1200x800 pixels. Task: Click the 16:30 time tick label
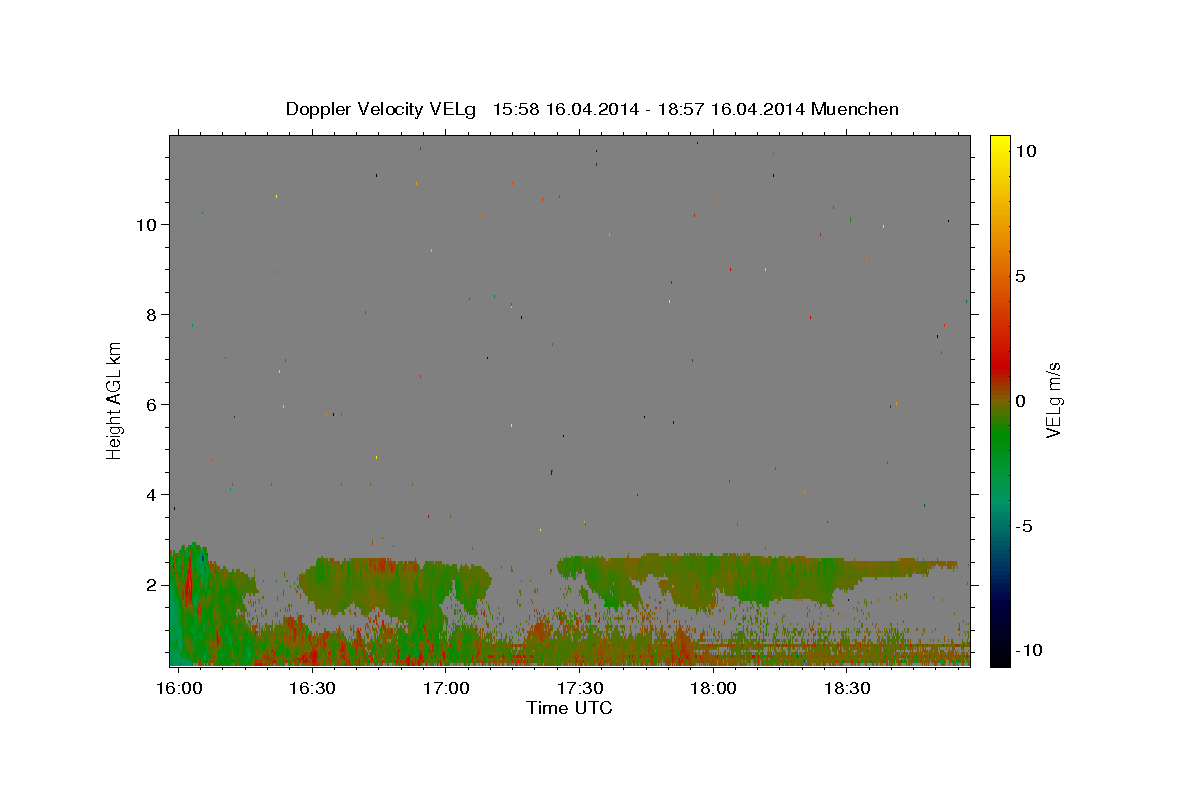[313, 688]
